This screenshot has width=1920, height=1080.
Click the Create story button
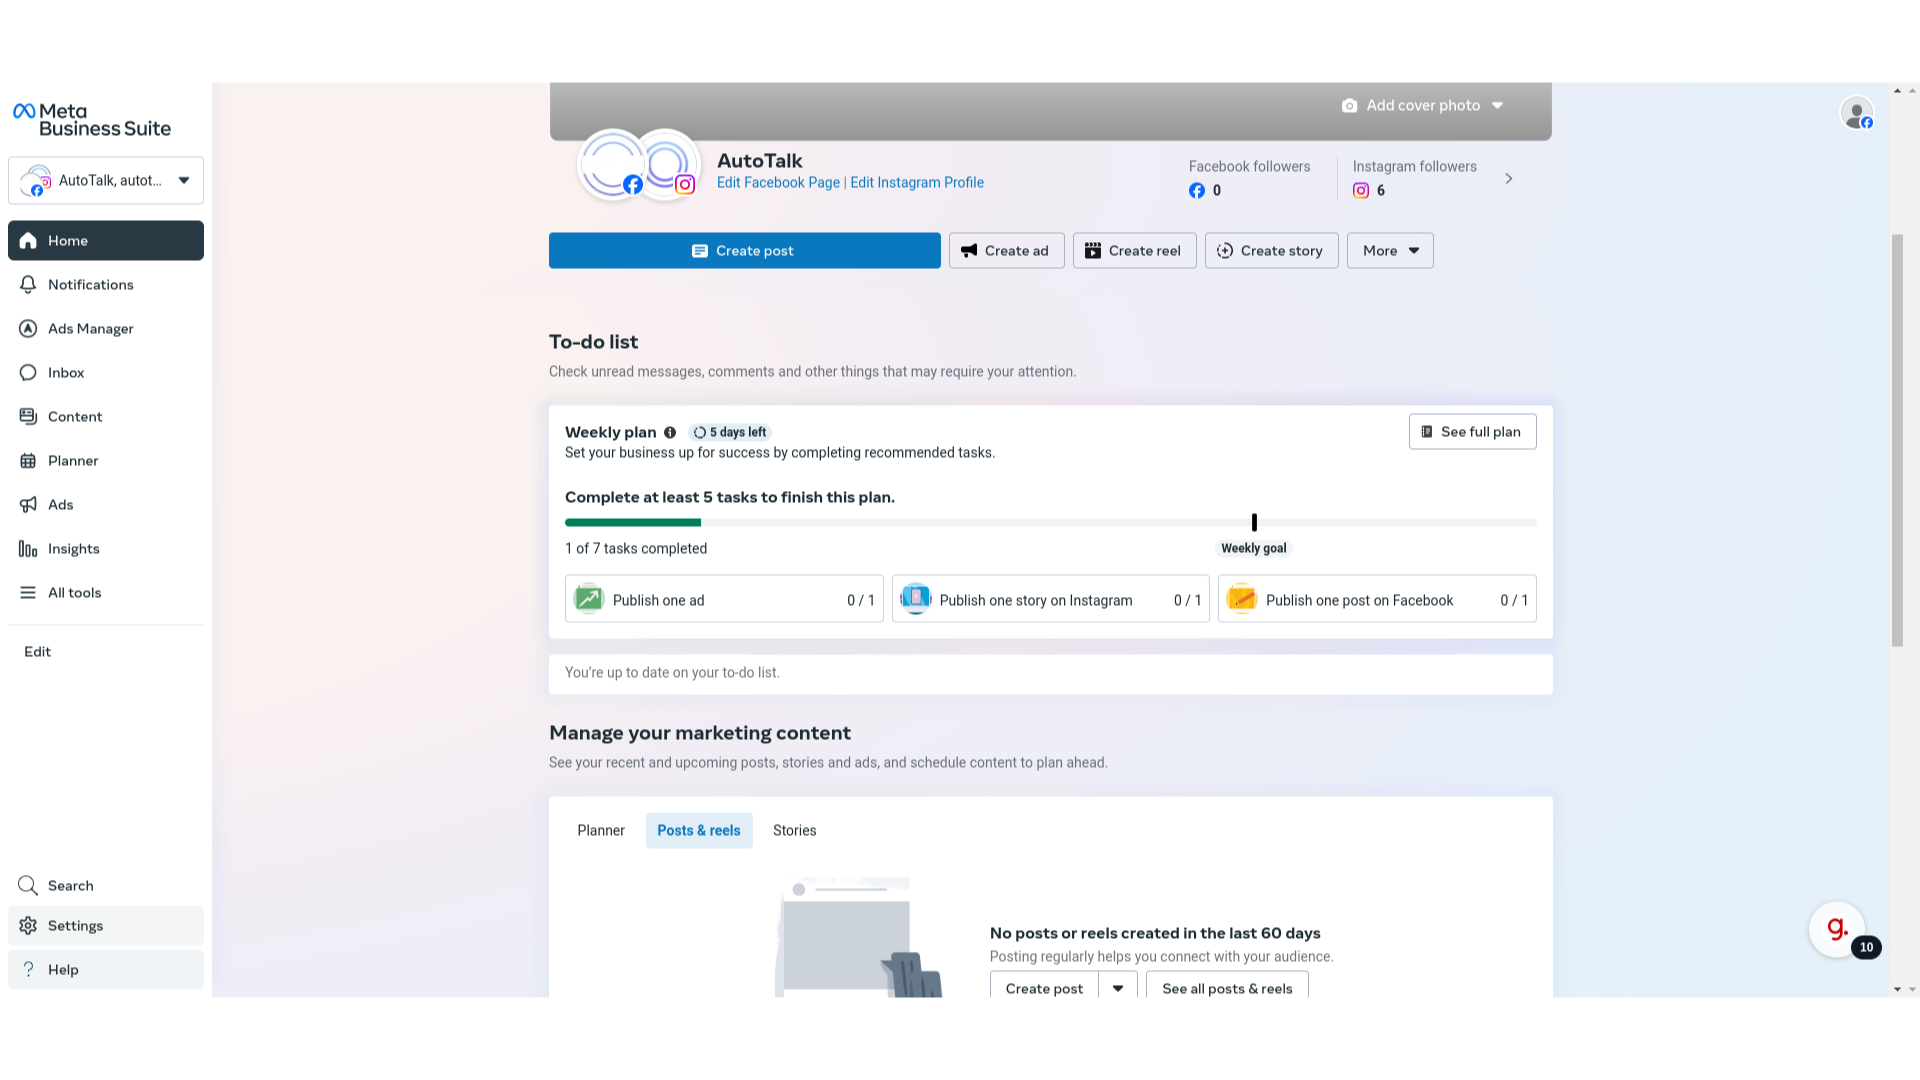(1271, 251)
